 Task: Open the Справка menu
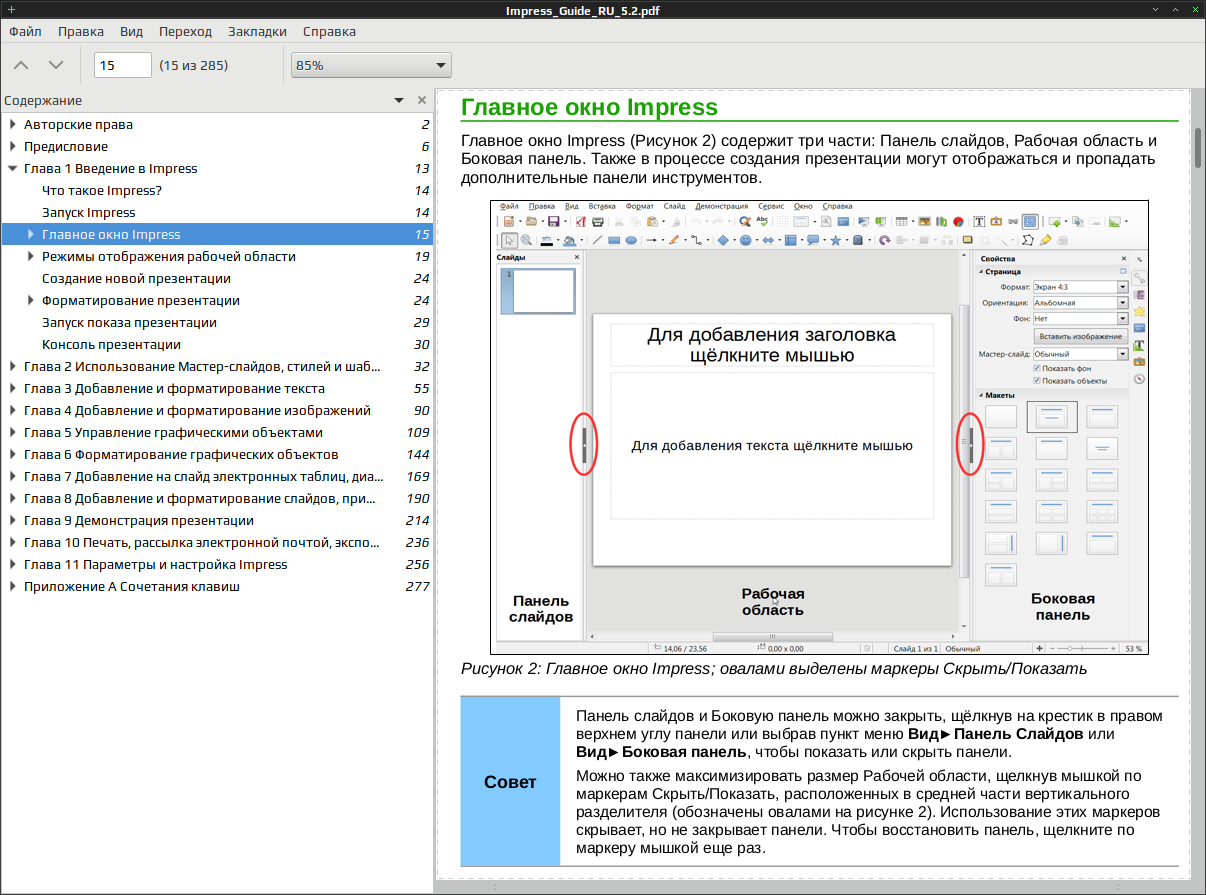329,31
